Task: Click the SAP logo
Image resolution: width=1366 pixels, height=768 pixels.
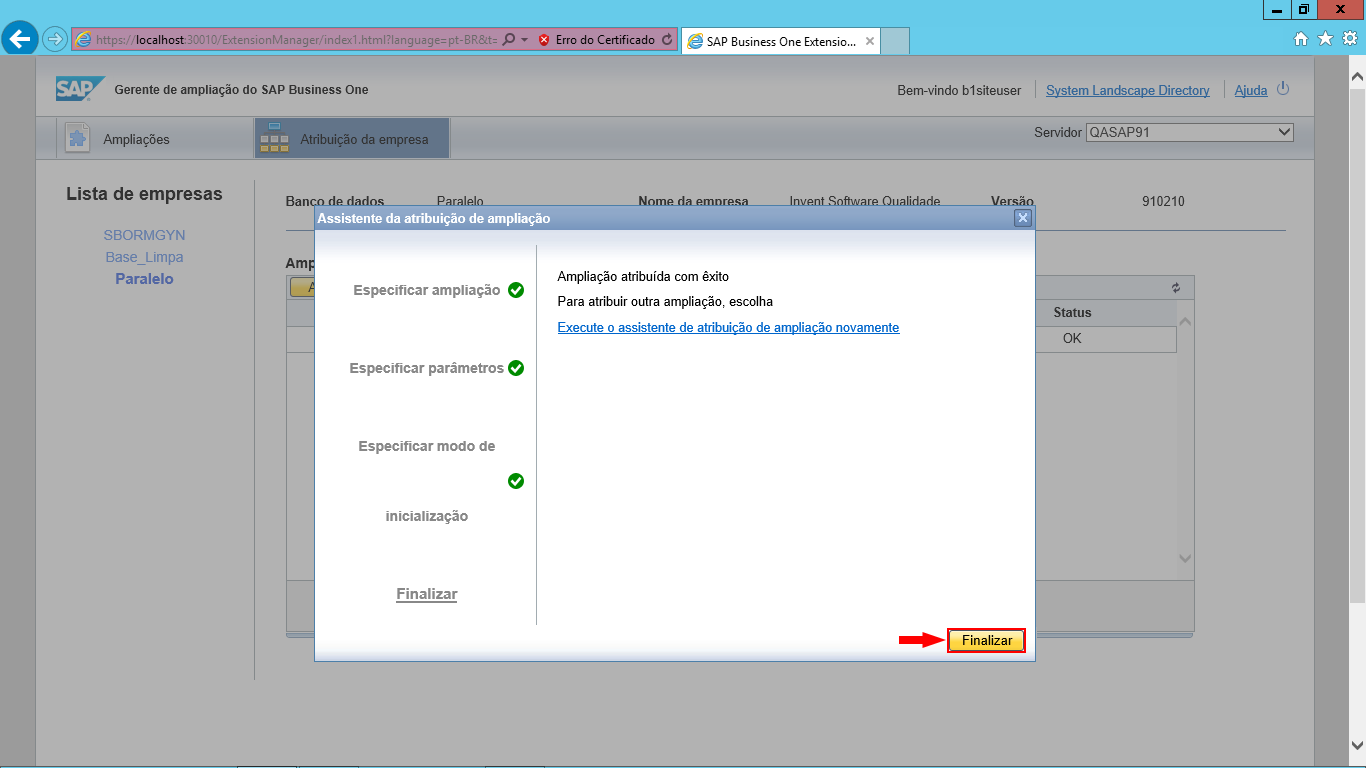Action: pos(79,89)
